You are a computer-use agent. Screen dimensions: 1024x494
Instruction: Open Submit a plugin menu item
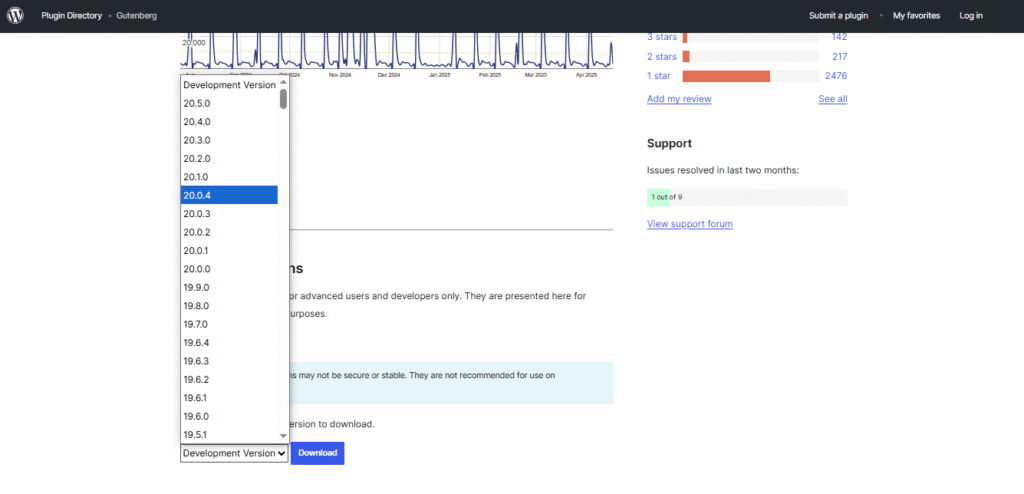pos(840,16)
